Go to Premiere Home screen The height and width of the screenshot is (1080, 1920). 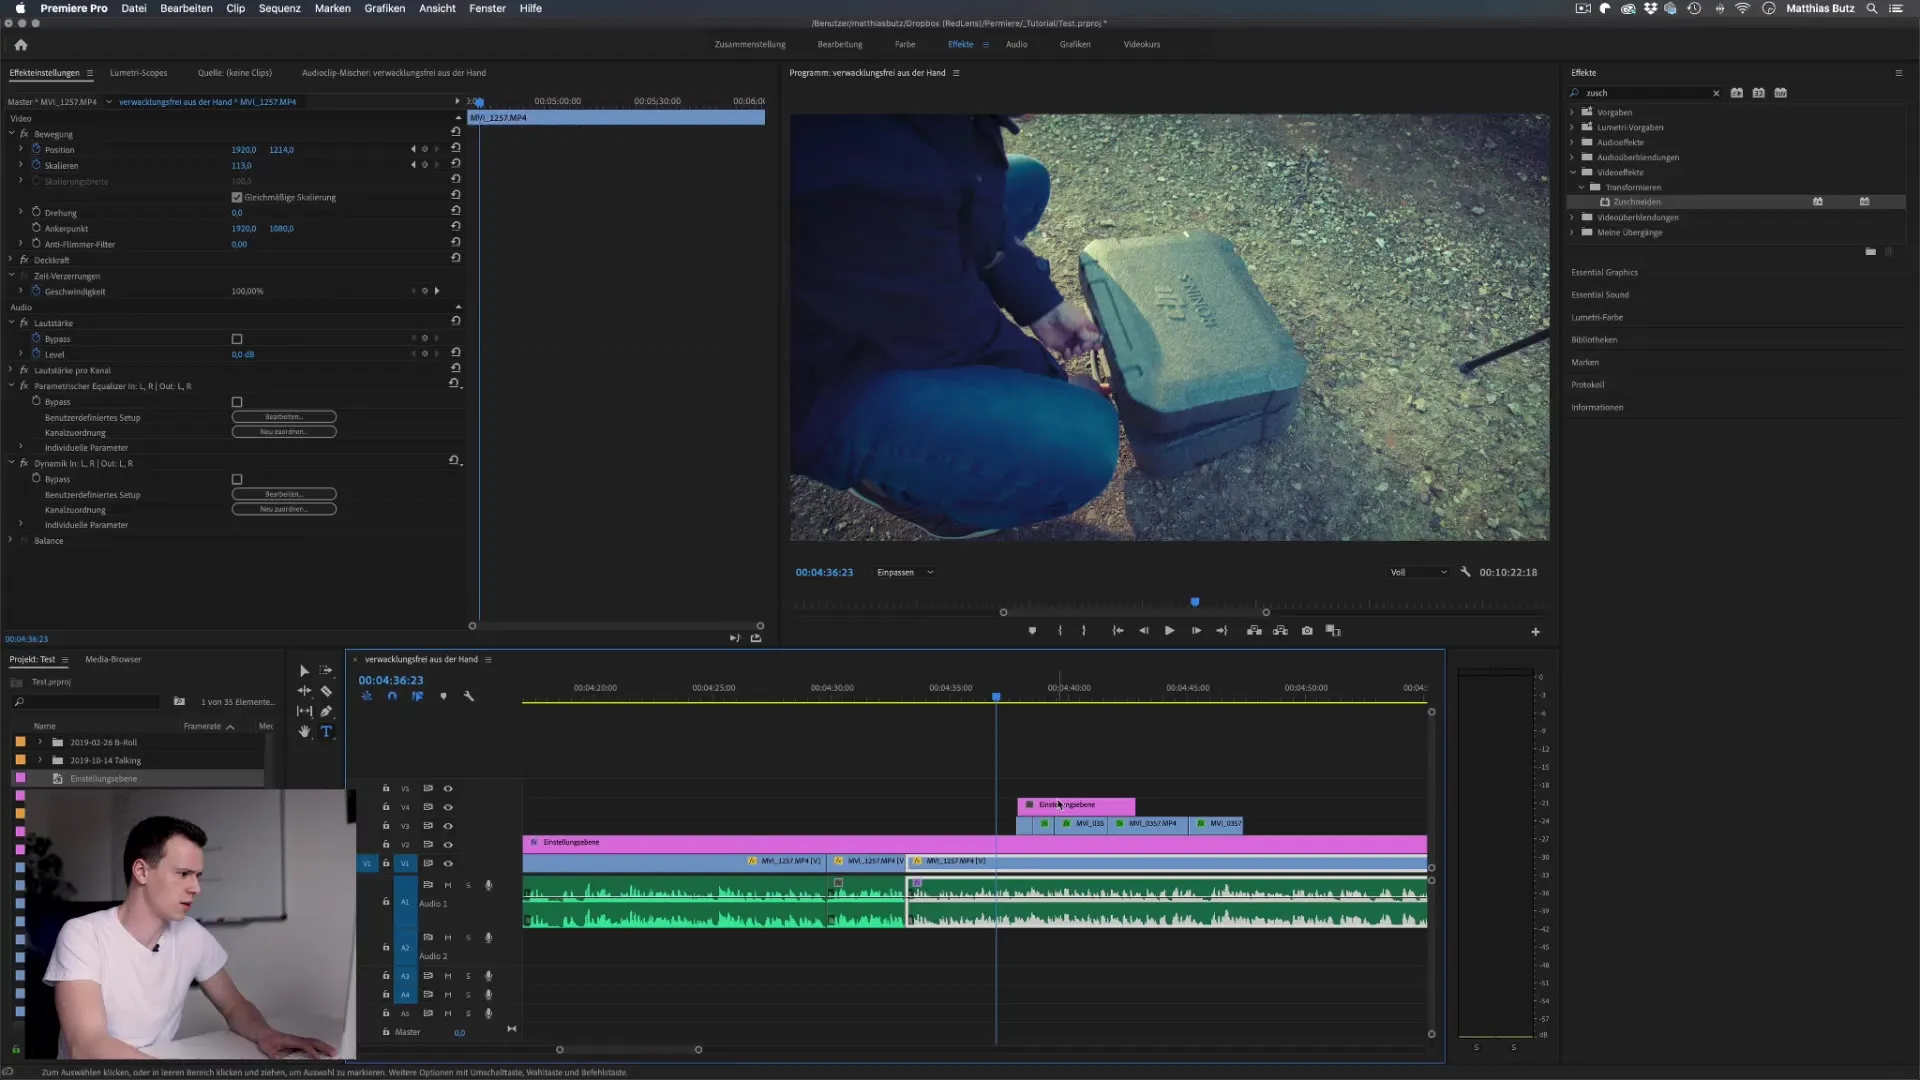point(21,45)
